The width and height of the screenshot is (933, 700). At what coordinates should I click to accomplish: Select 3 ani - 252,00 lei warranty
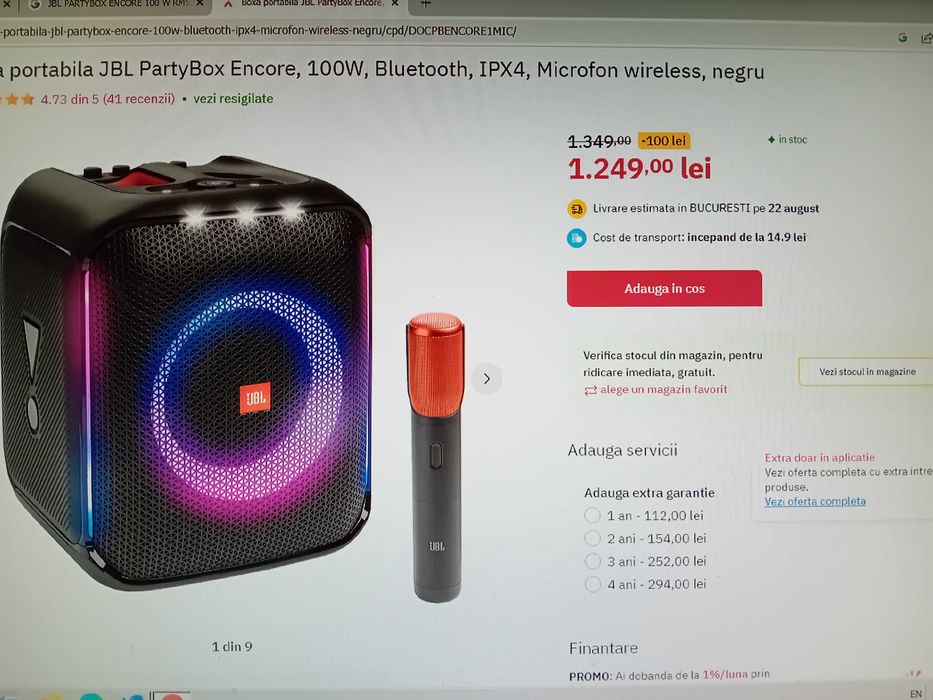tap(592, 561)
